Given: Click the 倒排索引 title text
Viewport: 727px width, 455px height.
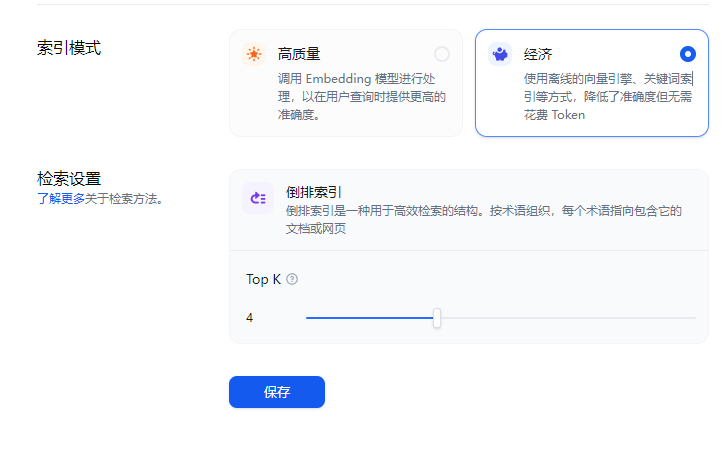Looking at the screenshot, I should [x=313, y=192].
